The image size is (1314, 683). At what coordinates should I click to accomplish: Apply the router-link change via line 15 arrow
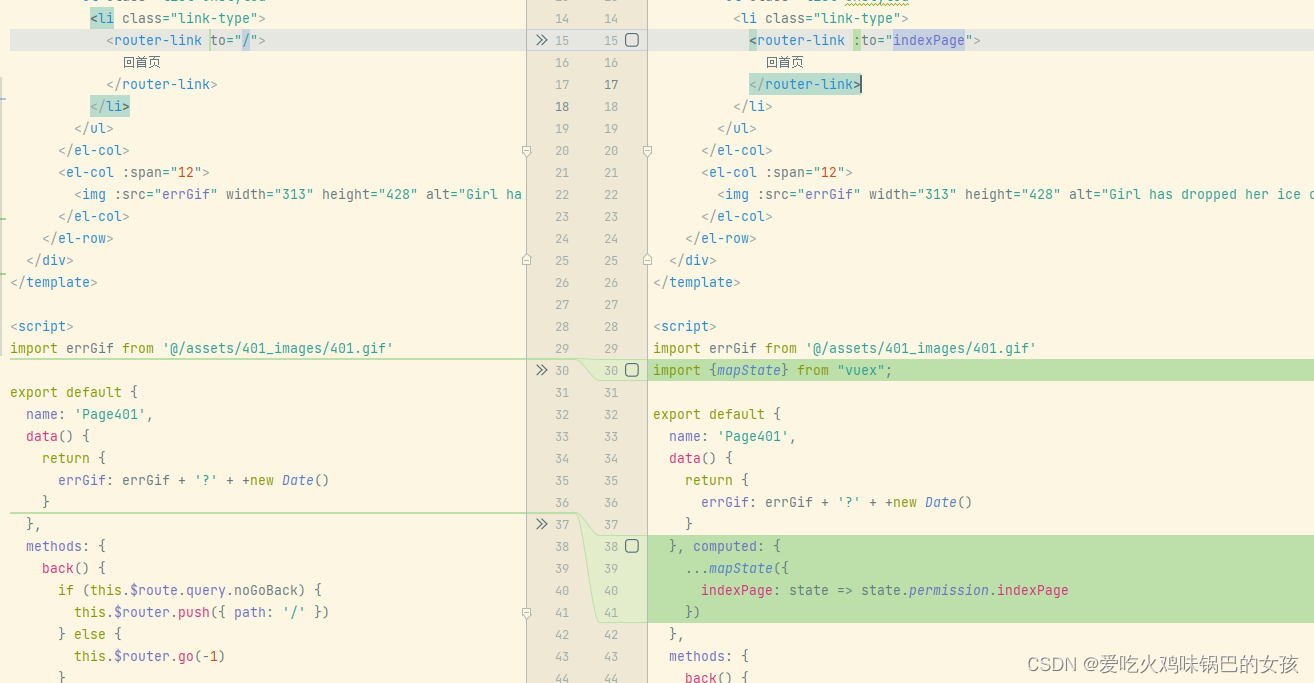pos(541,40)
